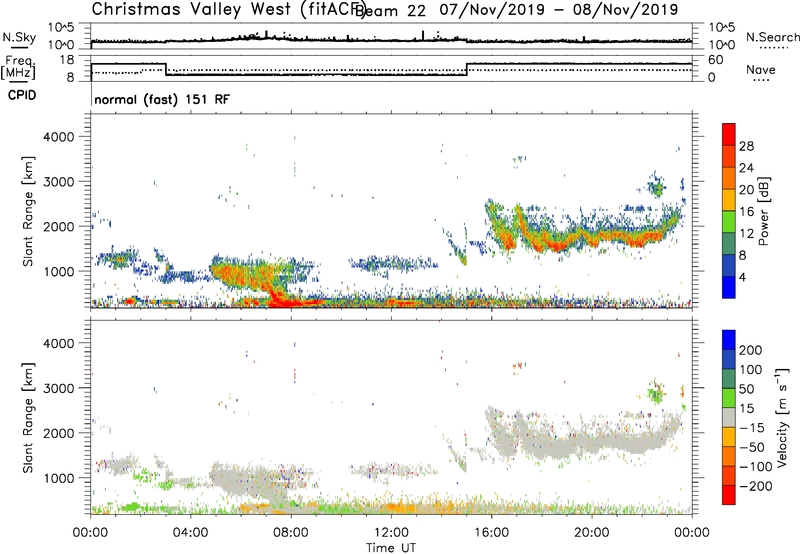Click the 'Velocity [m s-1]' colorbar title
Viewport: 800px width, 554px height.
tap(782, 417)
